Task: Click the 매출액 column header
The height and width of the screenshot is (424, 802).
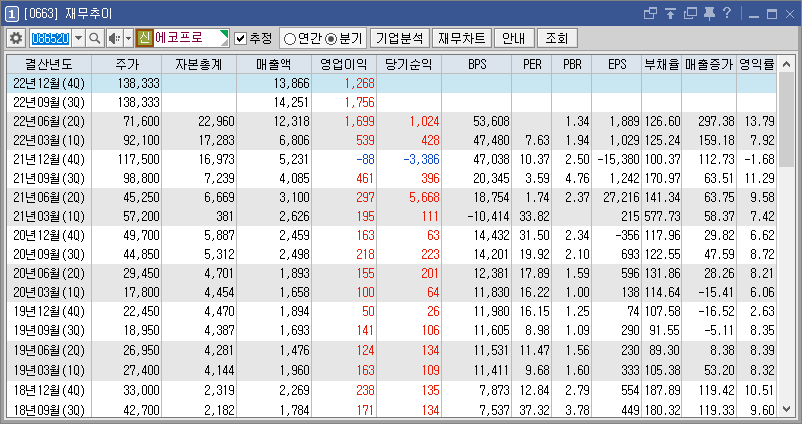Action: pyautogui.click(x=274, y=64)
